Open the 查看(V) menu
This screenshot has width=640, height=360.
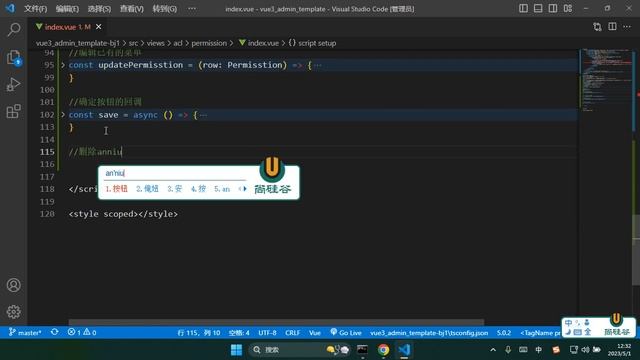coord(131,9)
